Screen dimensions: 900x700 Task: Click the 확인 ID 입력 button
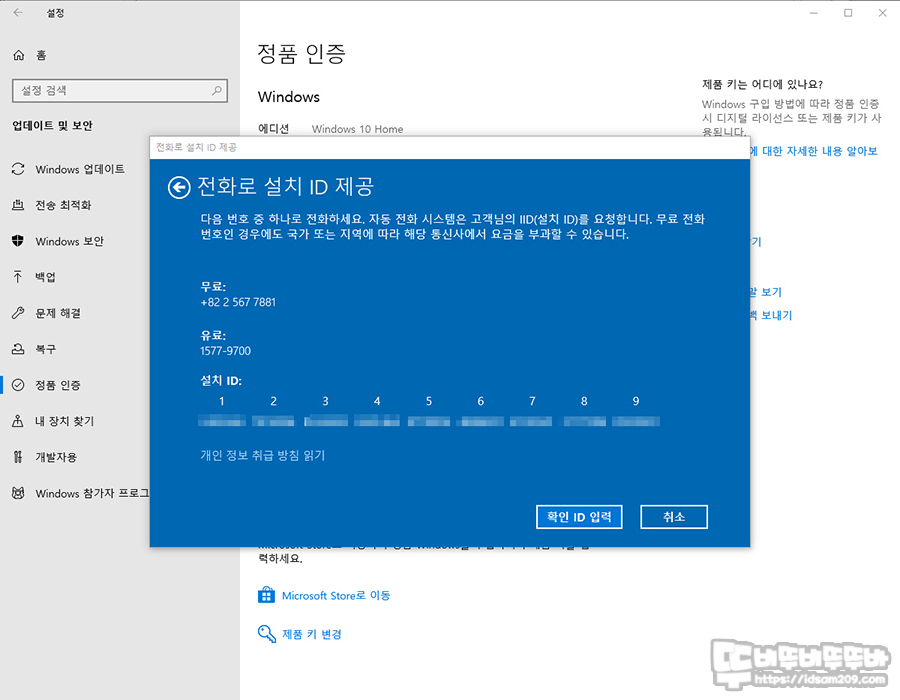point(579,517)
